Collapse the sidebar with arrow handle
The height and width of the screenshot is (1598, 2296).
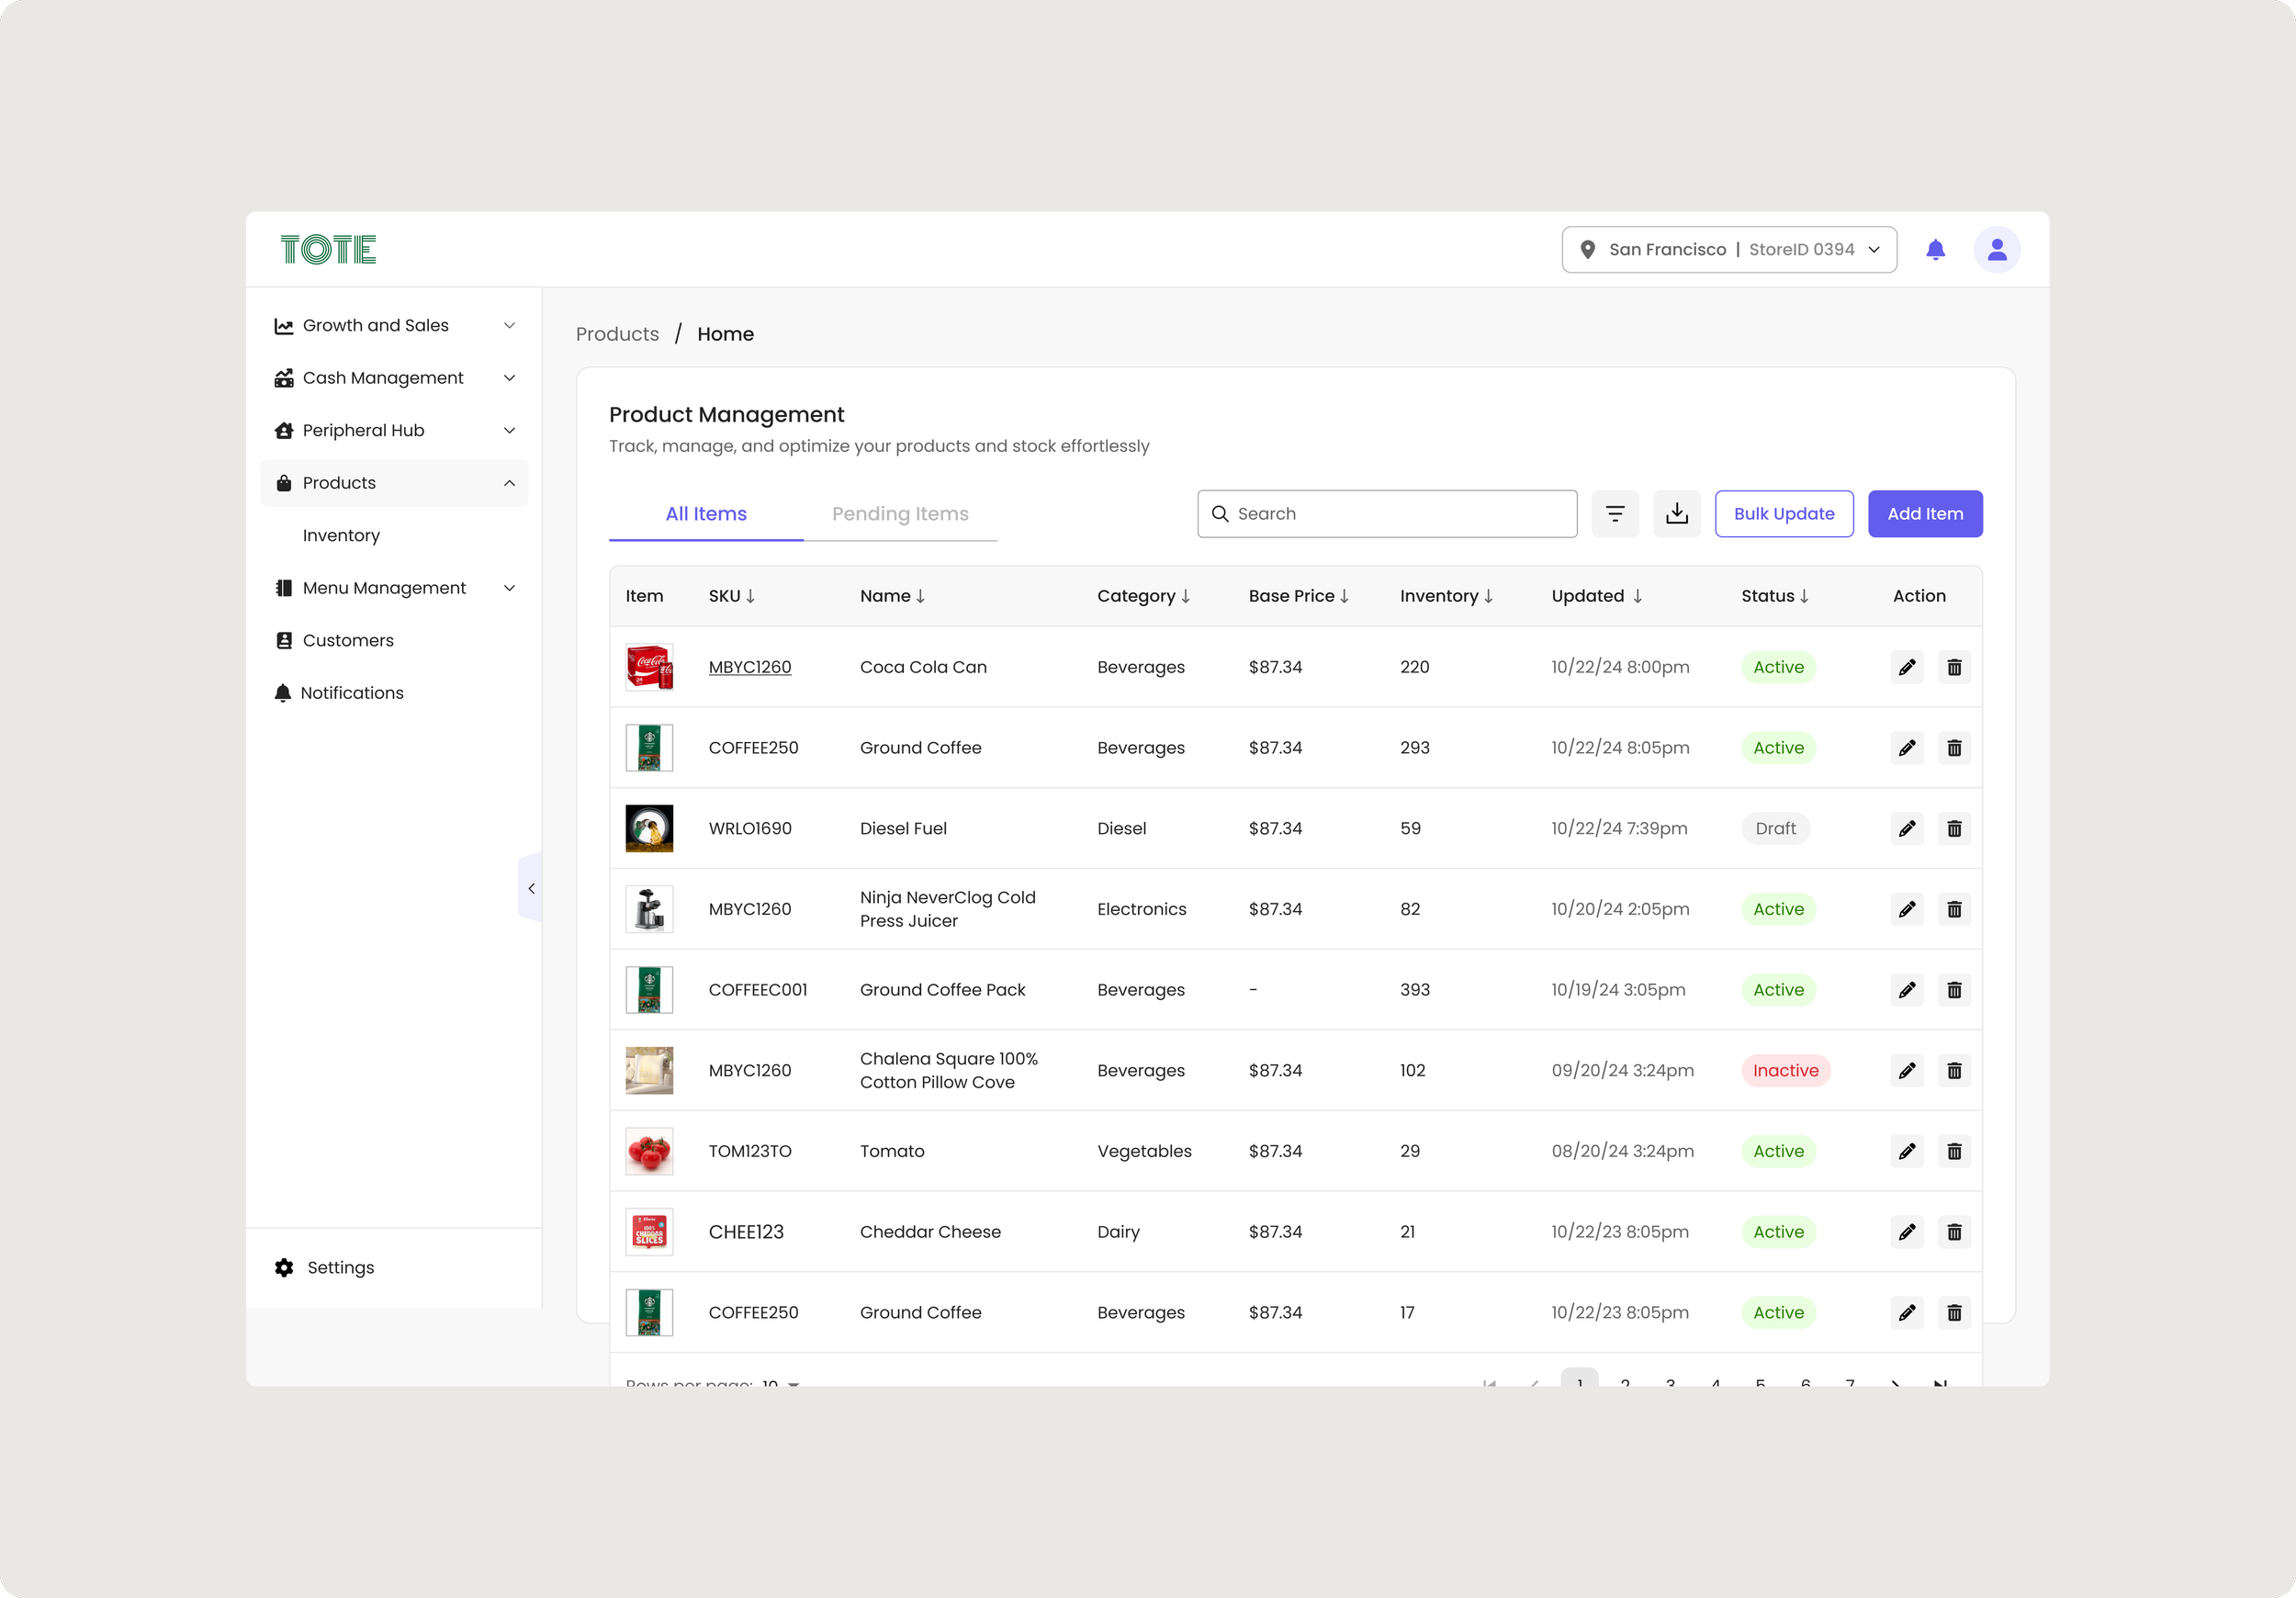click(x=531, y=888)
